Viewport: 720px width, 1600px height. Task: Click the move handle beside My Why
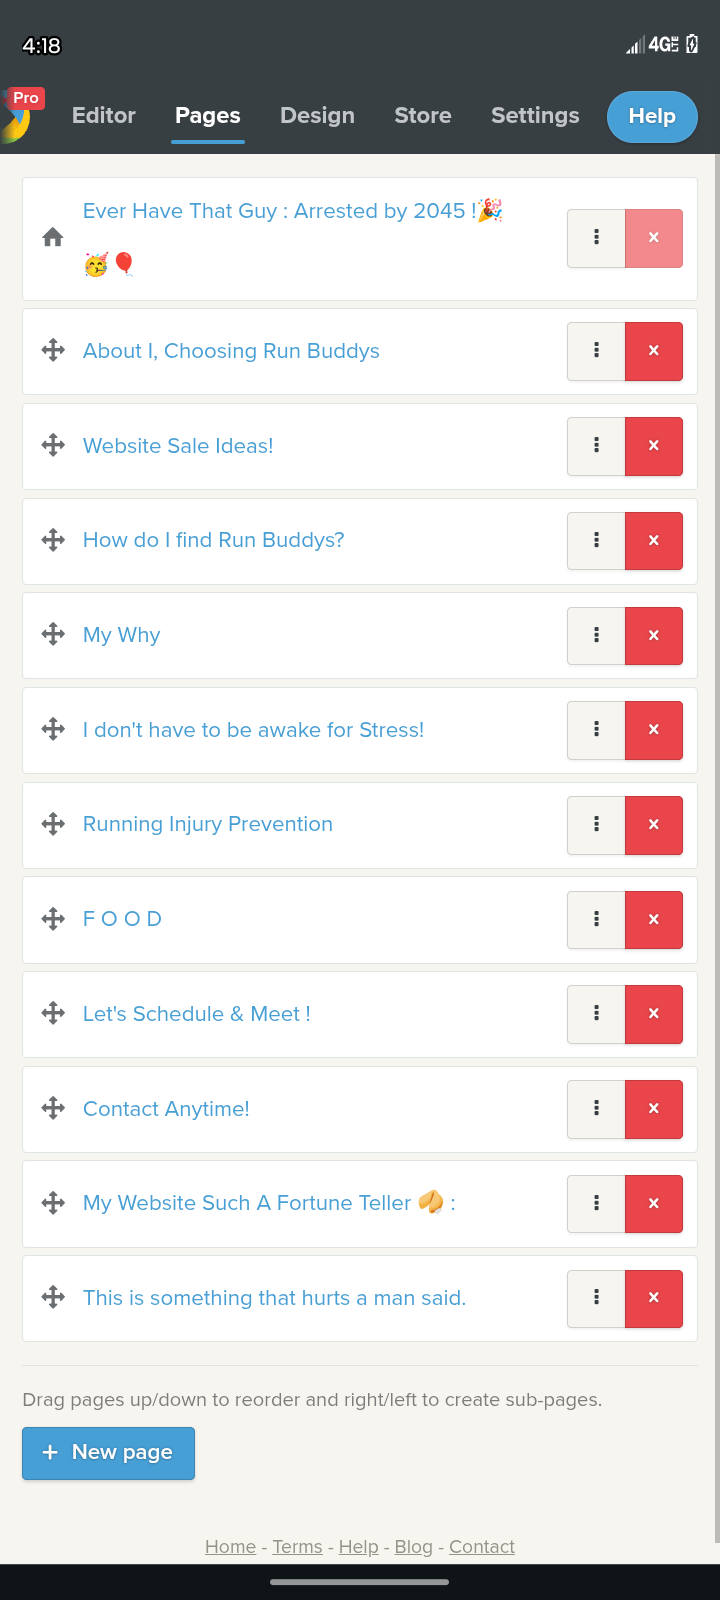(53, 635)
